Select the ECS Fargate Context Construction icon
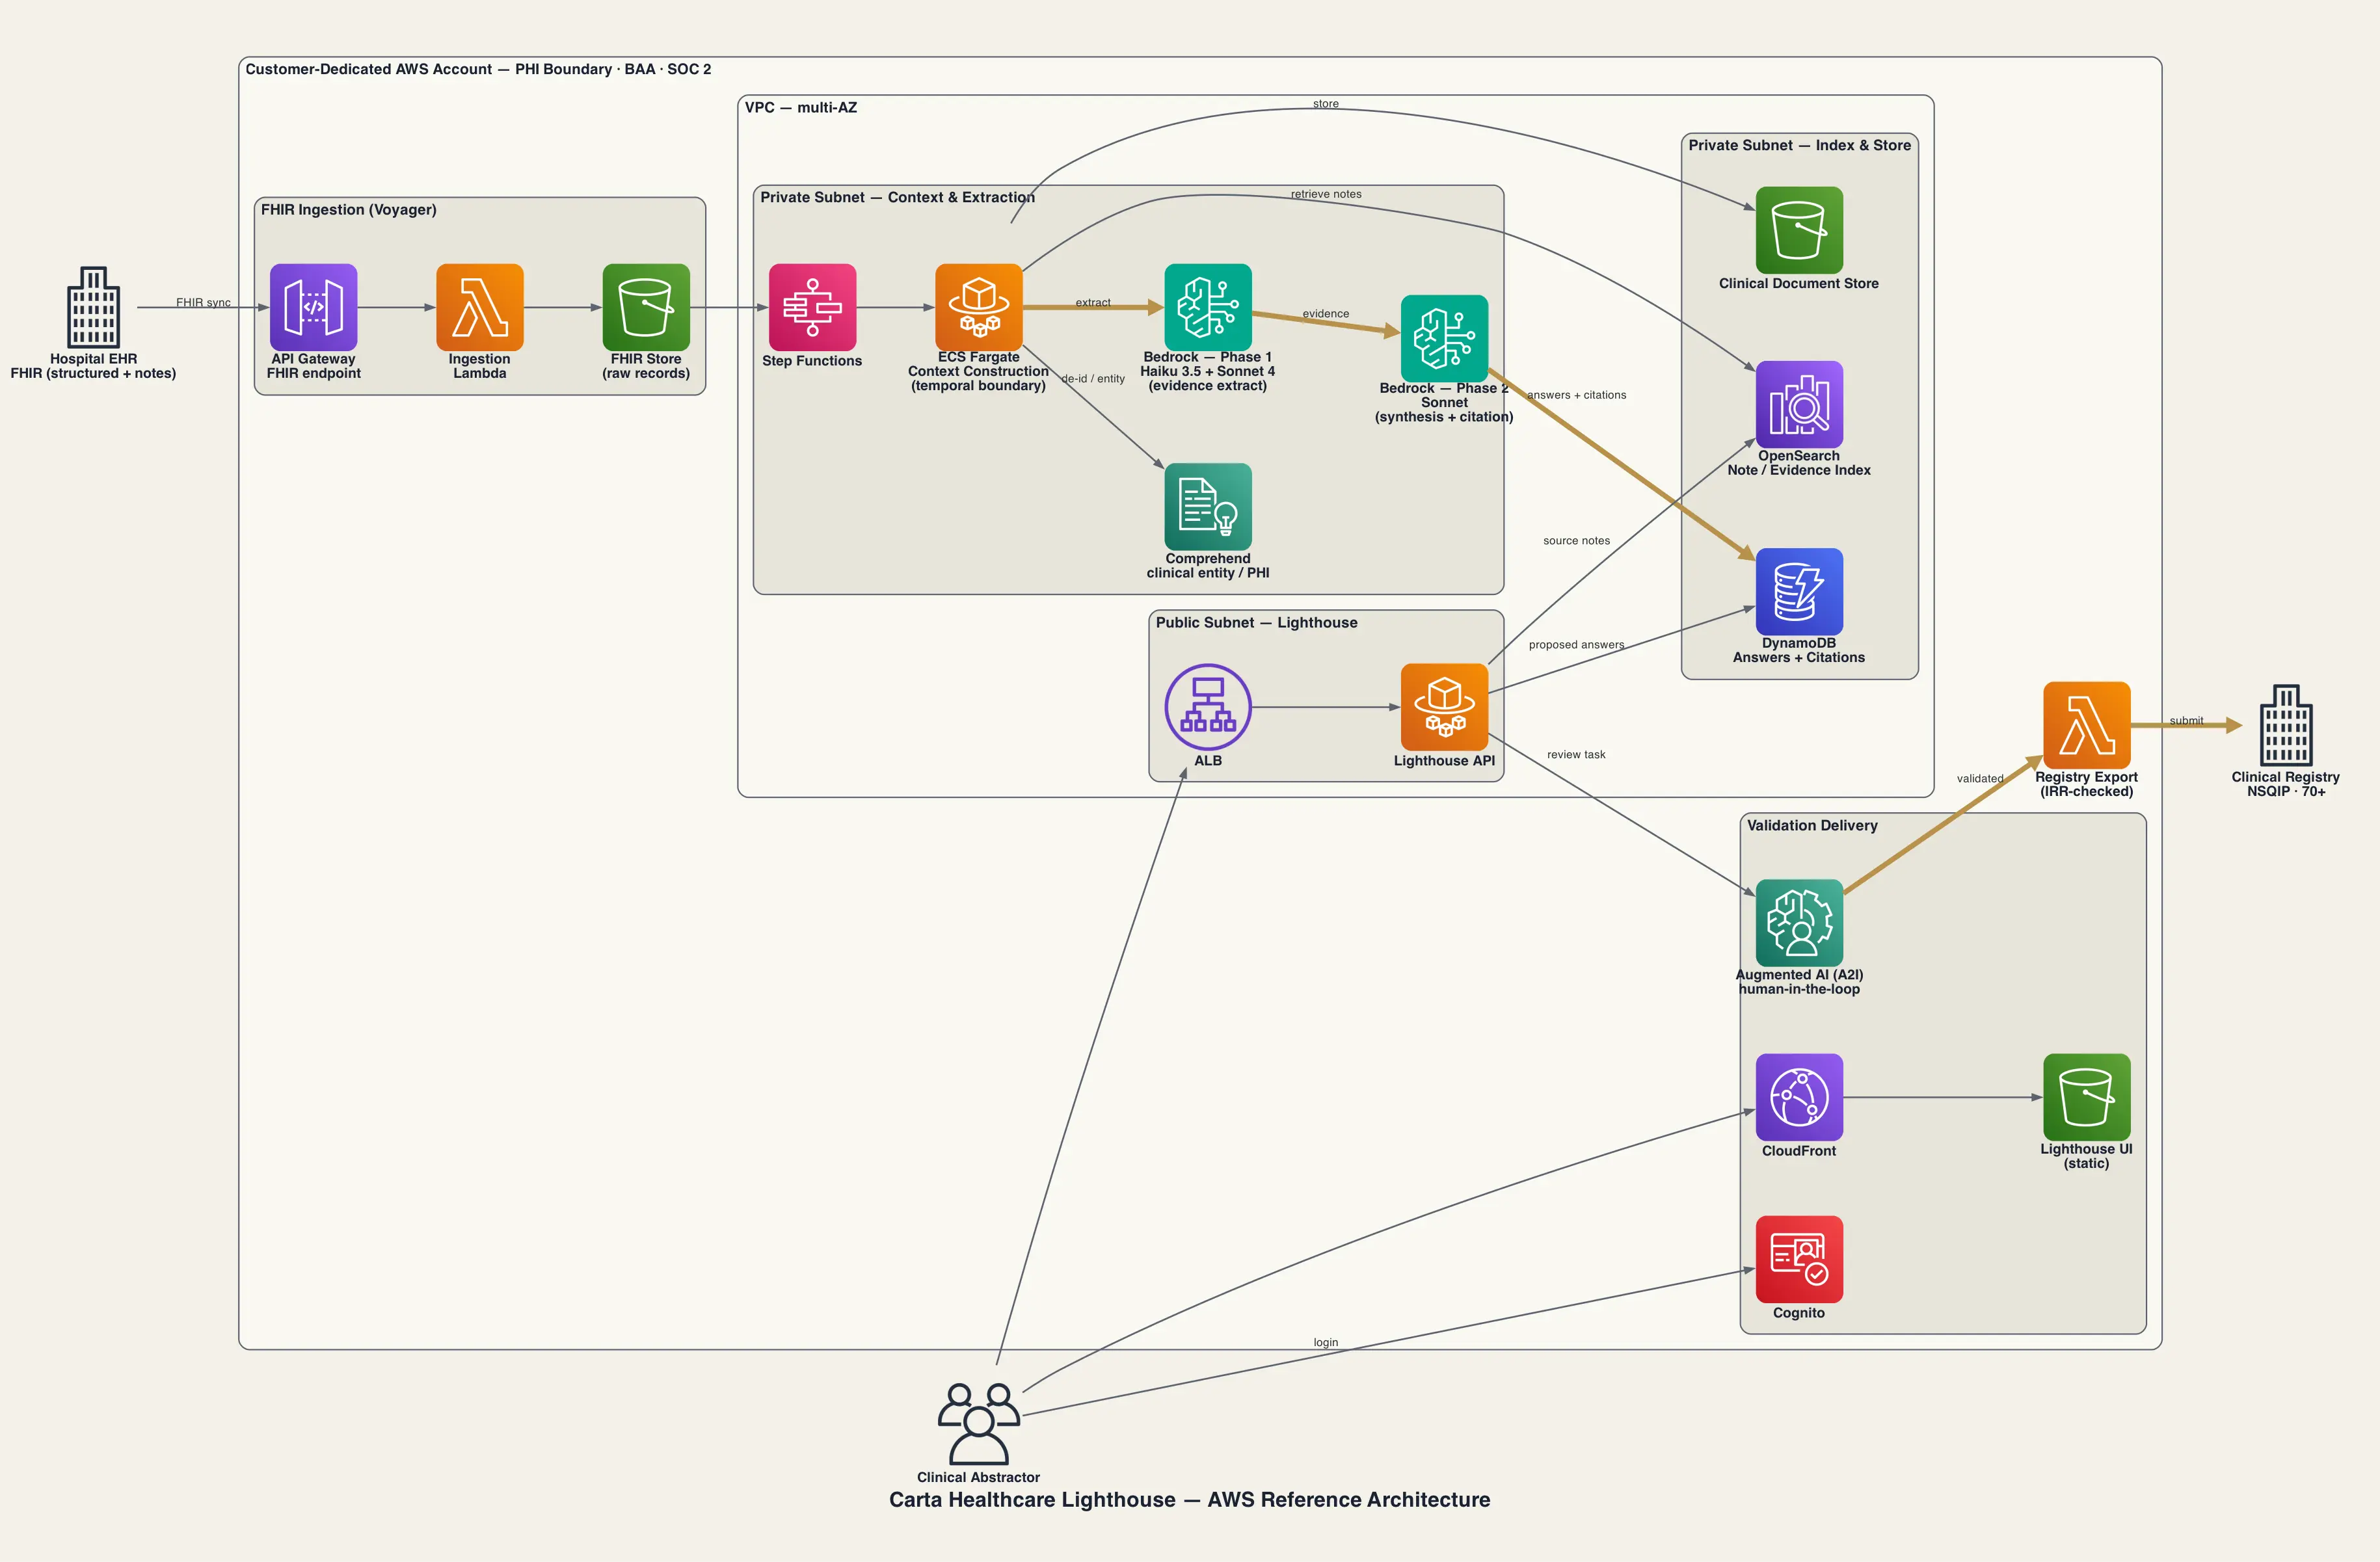This screenshot has height=1562, width=2380. pos(979,307)
